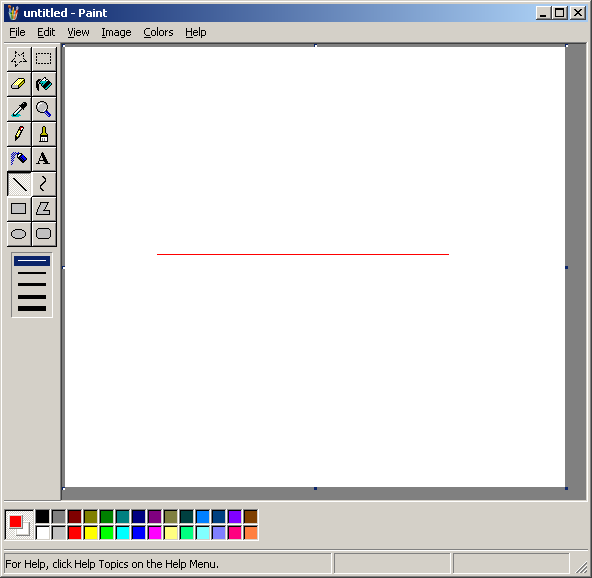Pick the Fill With Color bucket tool
Image resolution: width=592 pixels, height=578 pixels.
[44, 84]
